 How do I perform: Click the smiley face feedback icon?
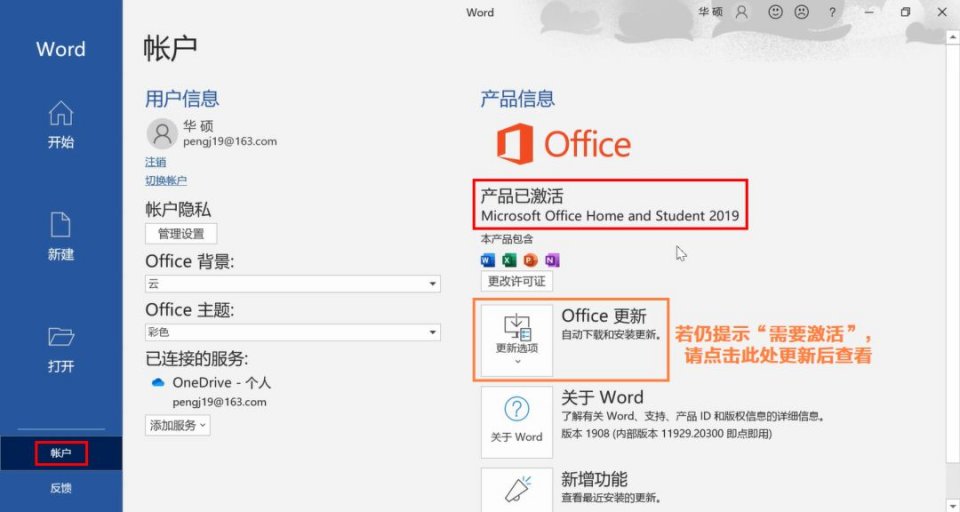click(776, 12)
